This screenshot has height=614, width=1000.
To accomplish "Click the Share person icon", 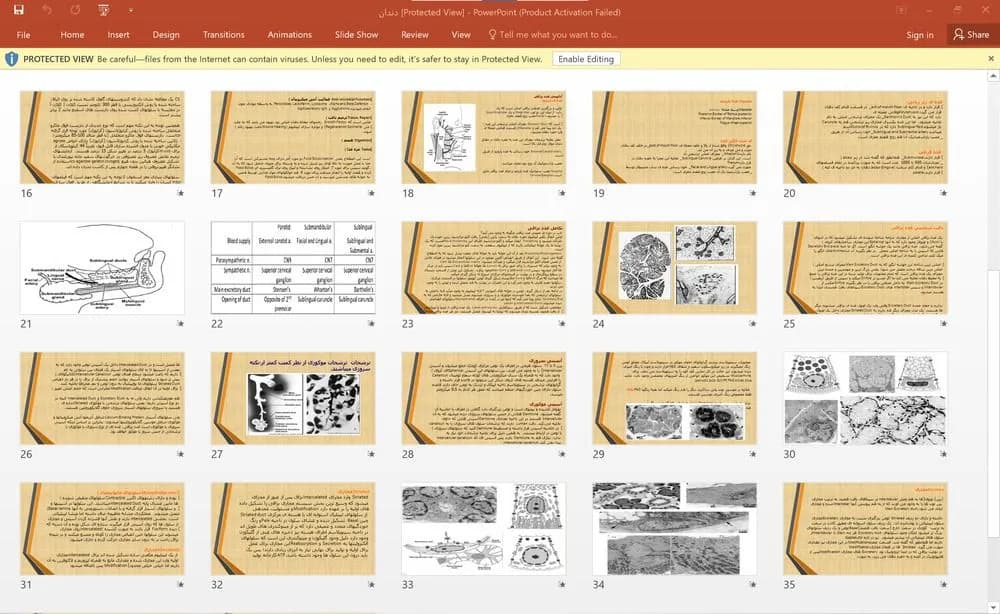I will 959,34.
